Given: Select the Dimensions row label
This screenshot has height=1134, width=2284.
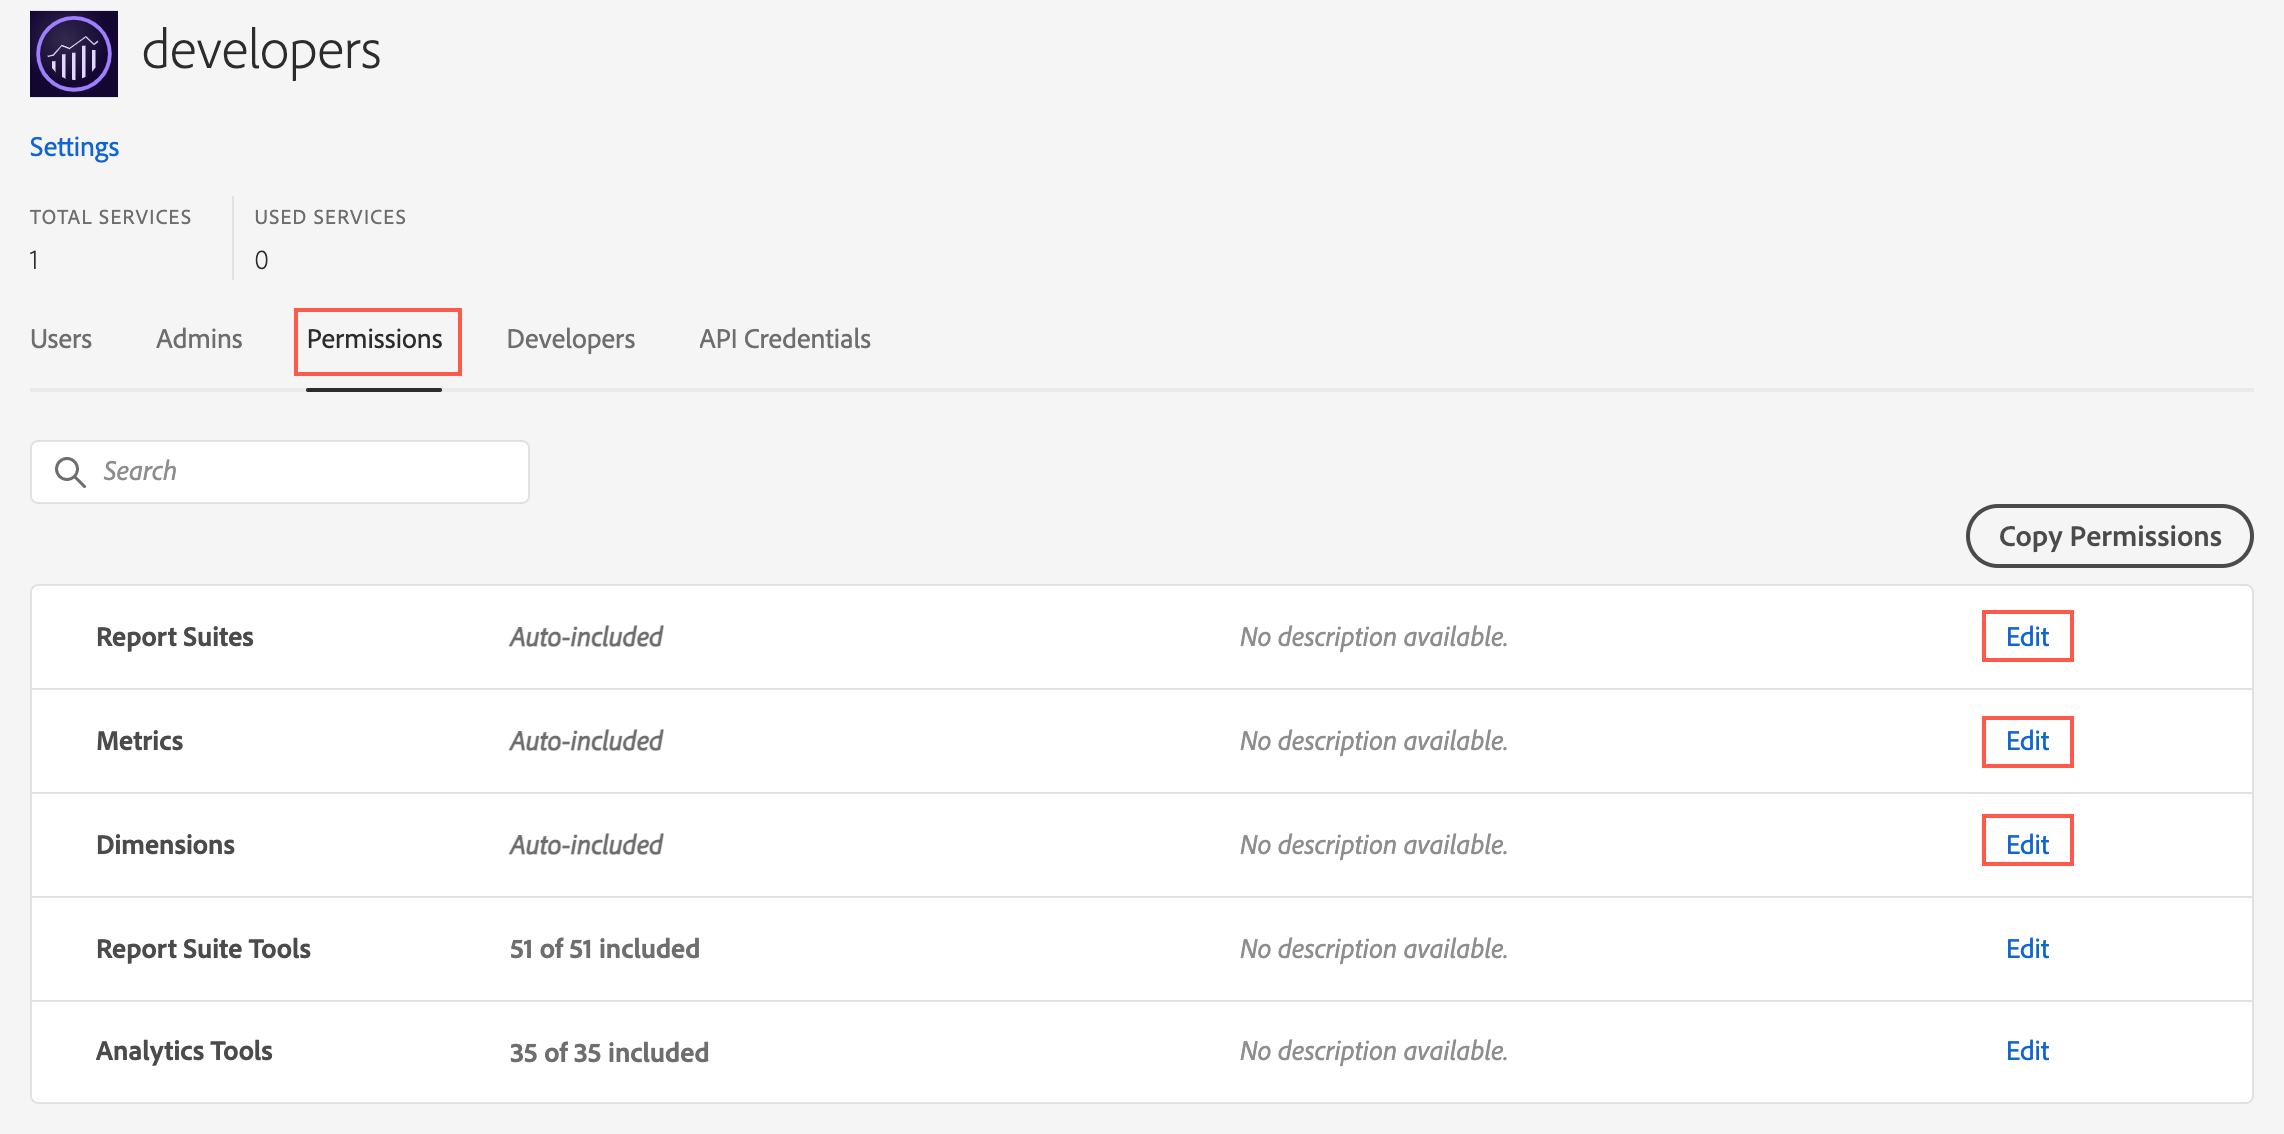Looking at the screenshot, I should 166,845.
